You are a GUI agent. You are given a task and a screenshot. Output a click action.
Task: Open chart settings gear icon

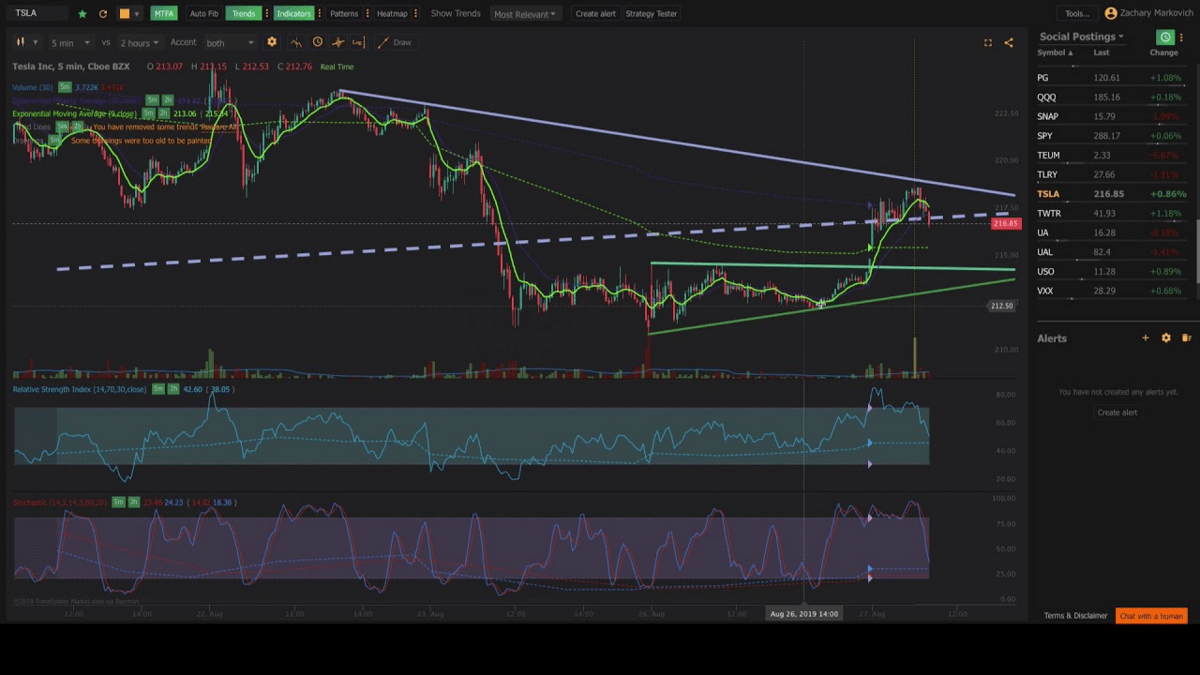[x=272, y=42]
